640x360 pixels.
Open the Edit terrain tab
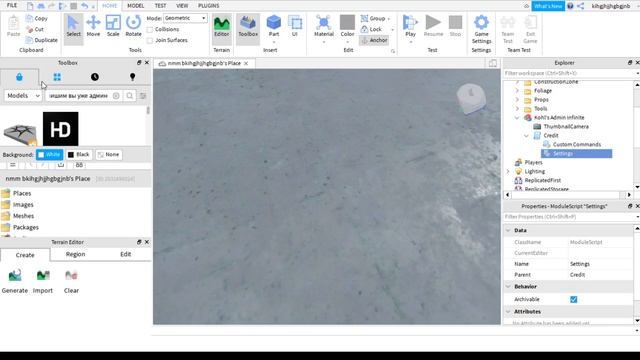[125, 254]
